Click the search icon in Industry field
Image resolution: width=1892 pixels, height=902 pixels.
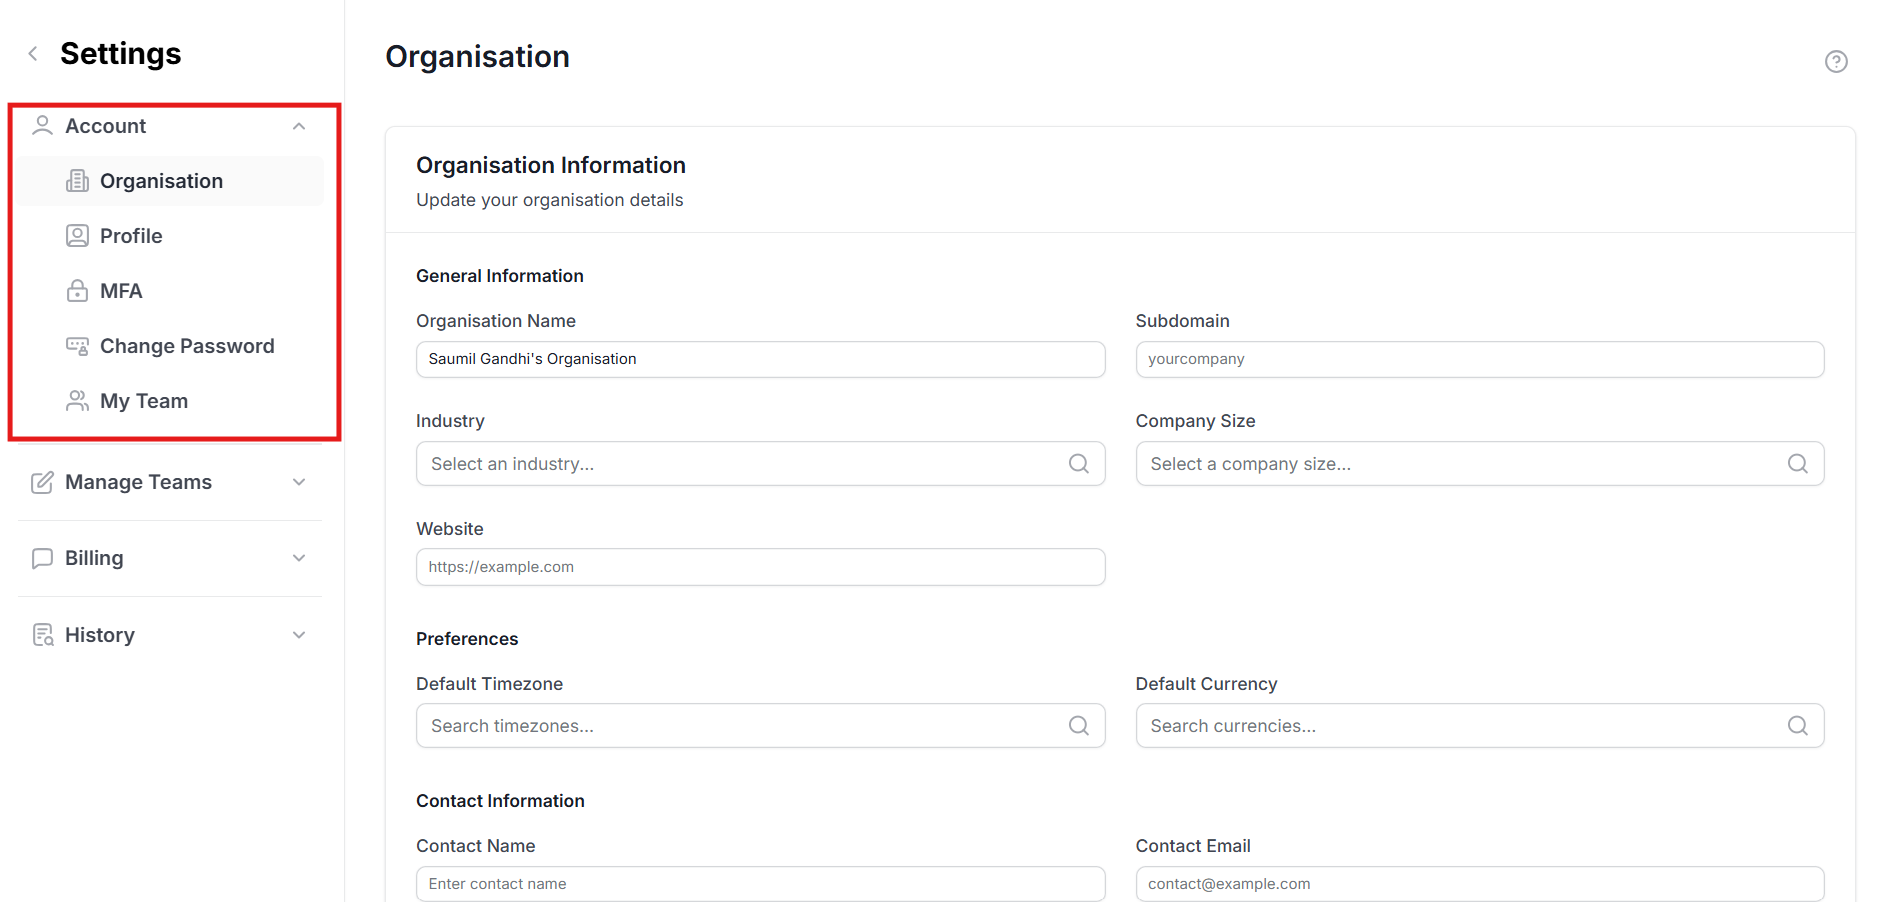1078,464
